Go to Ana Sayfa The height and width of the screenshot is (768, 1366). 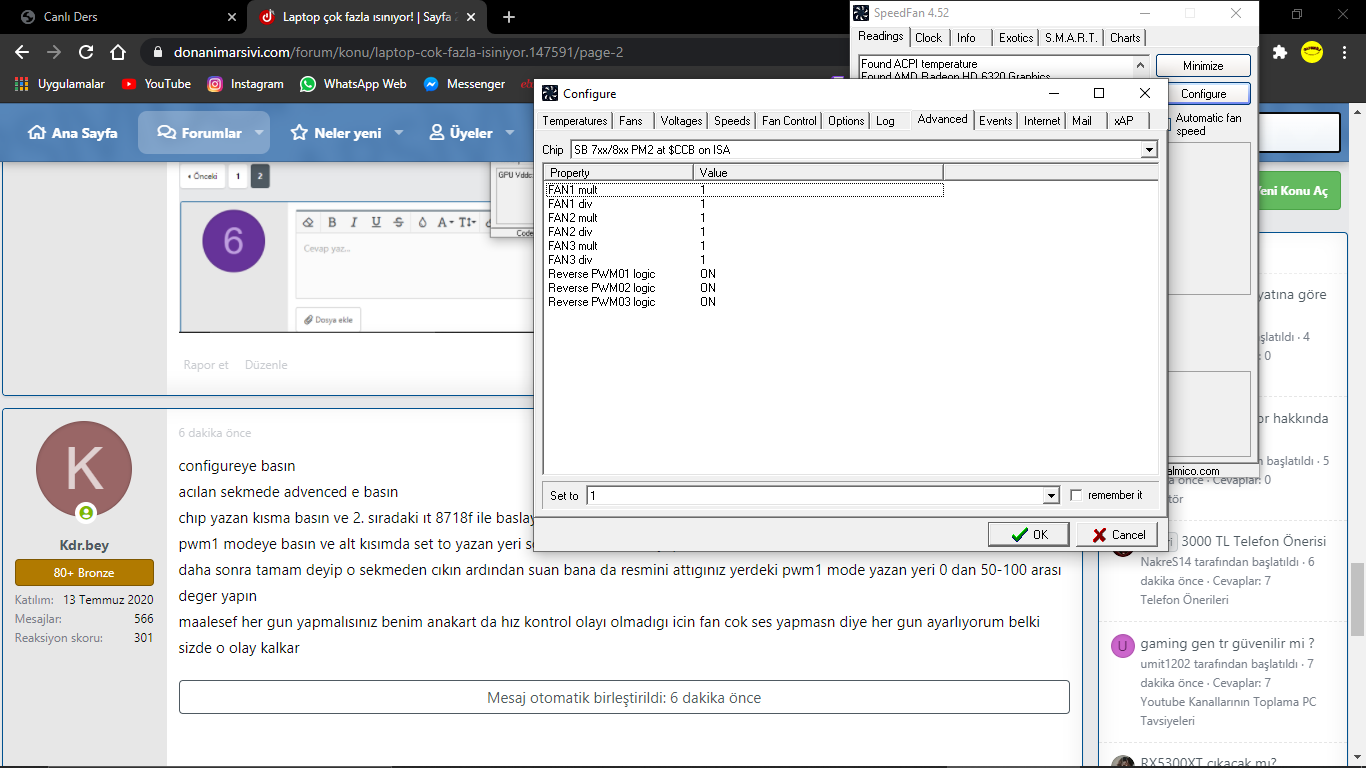point(73,133)
